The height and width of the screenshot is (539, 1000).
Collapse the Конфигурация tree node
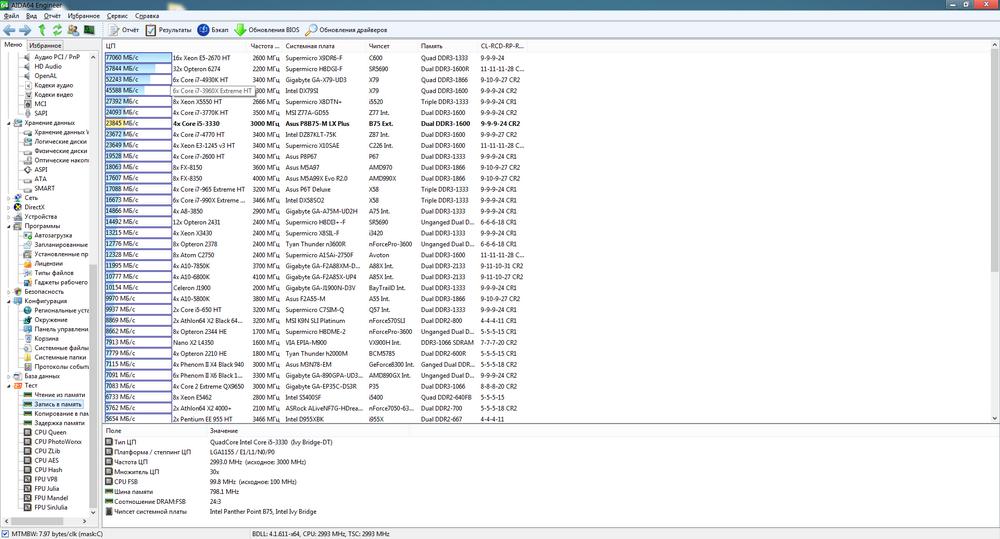[x=9, y=301]
